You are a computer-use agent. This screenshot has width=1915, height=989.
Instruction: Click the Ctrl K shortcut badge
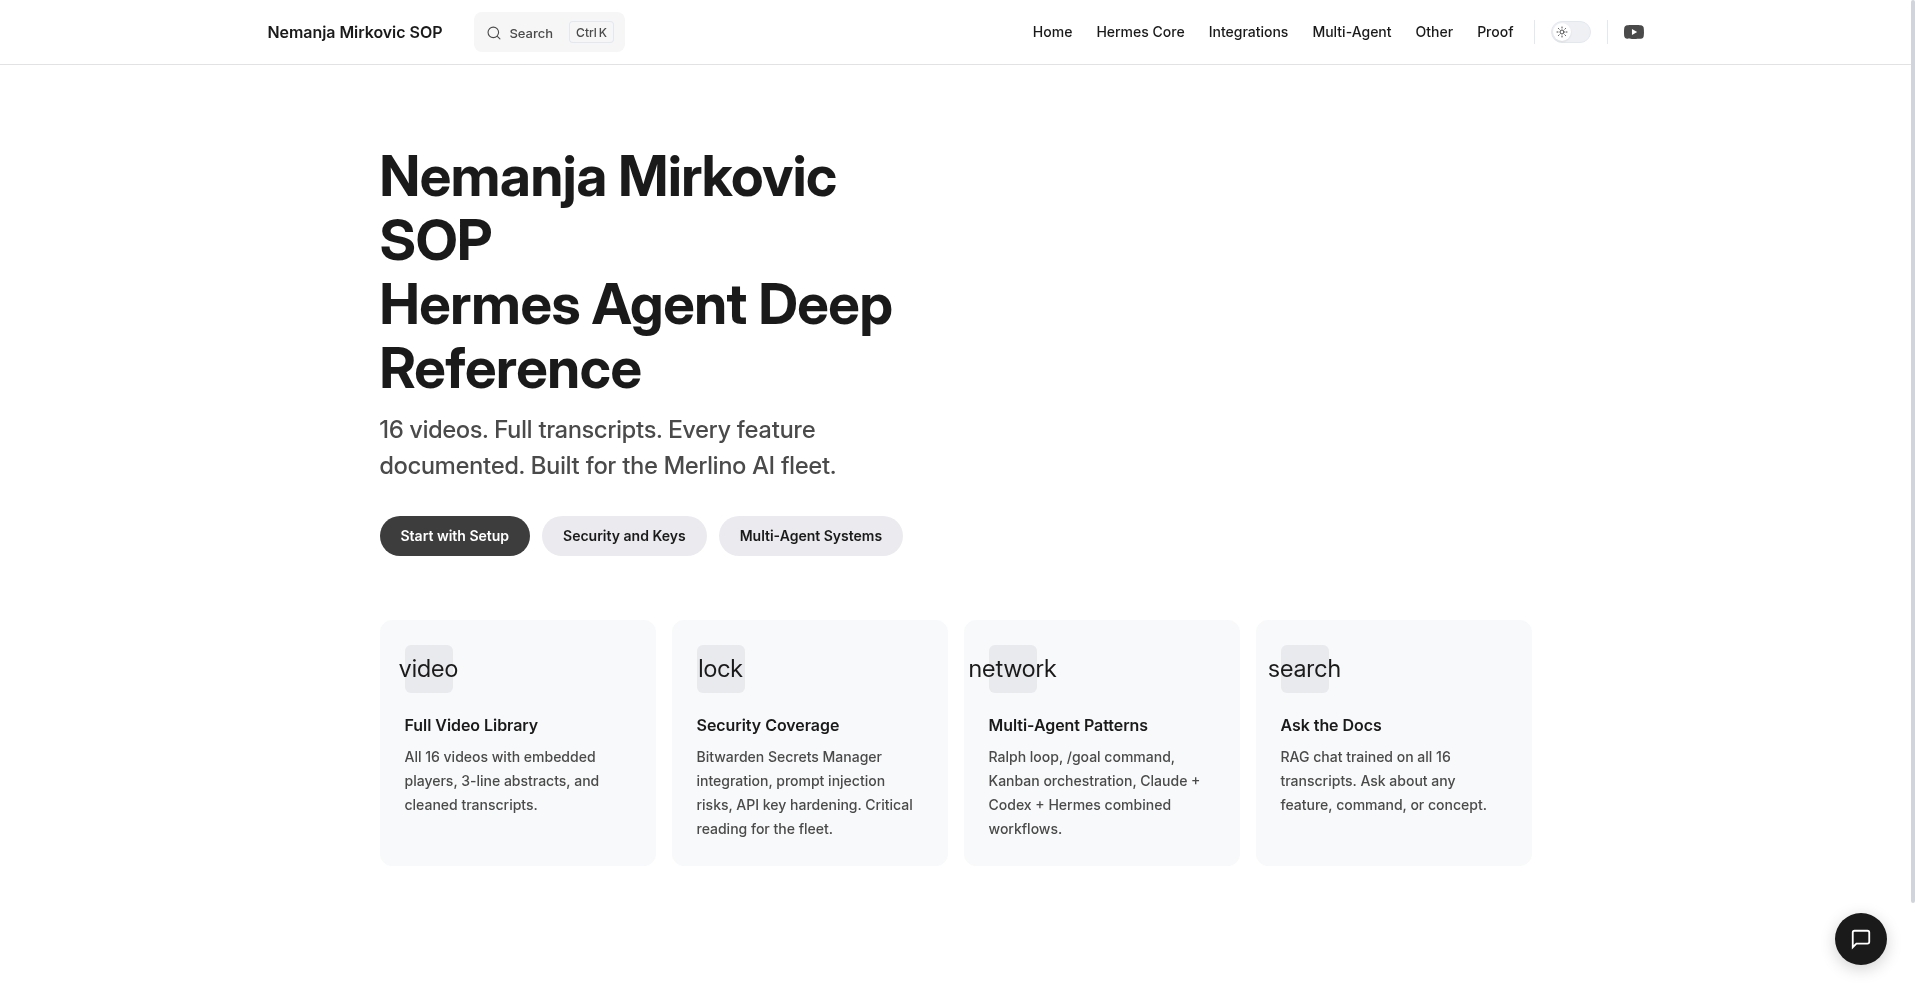coord(591,32)
